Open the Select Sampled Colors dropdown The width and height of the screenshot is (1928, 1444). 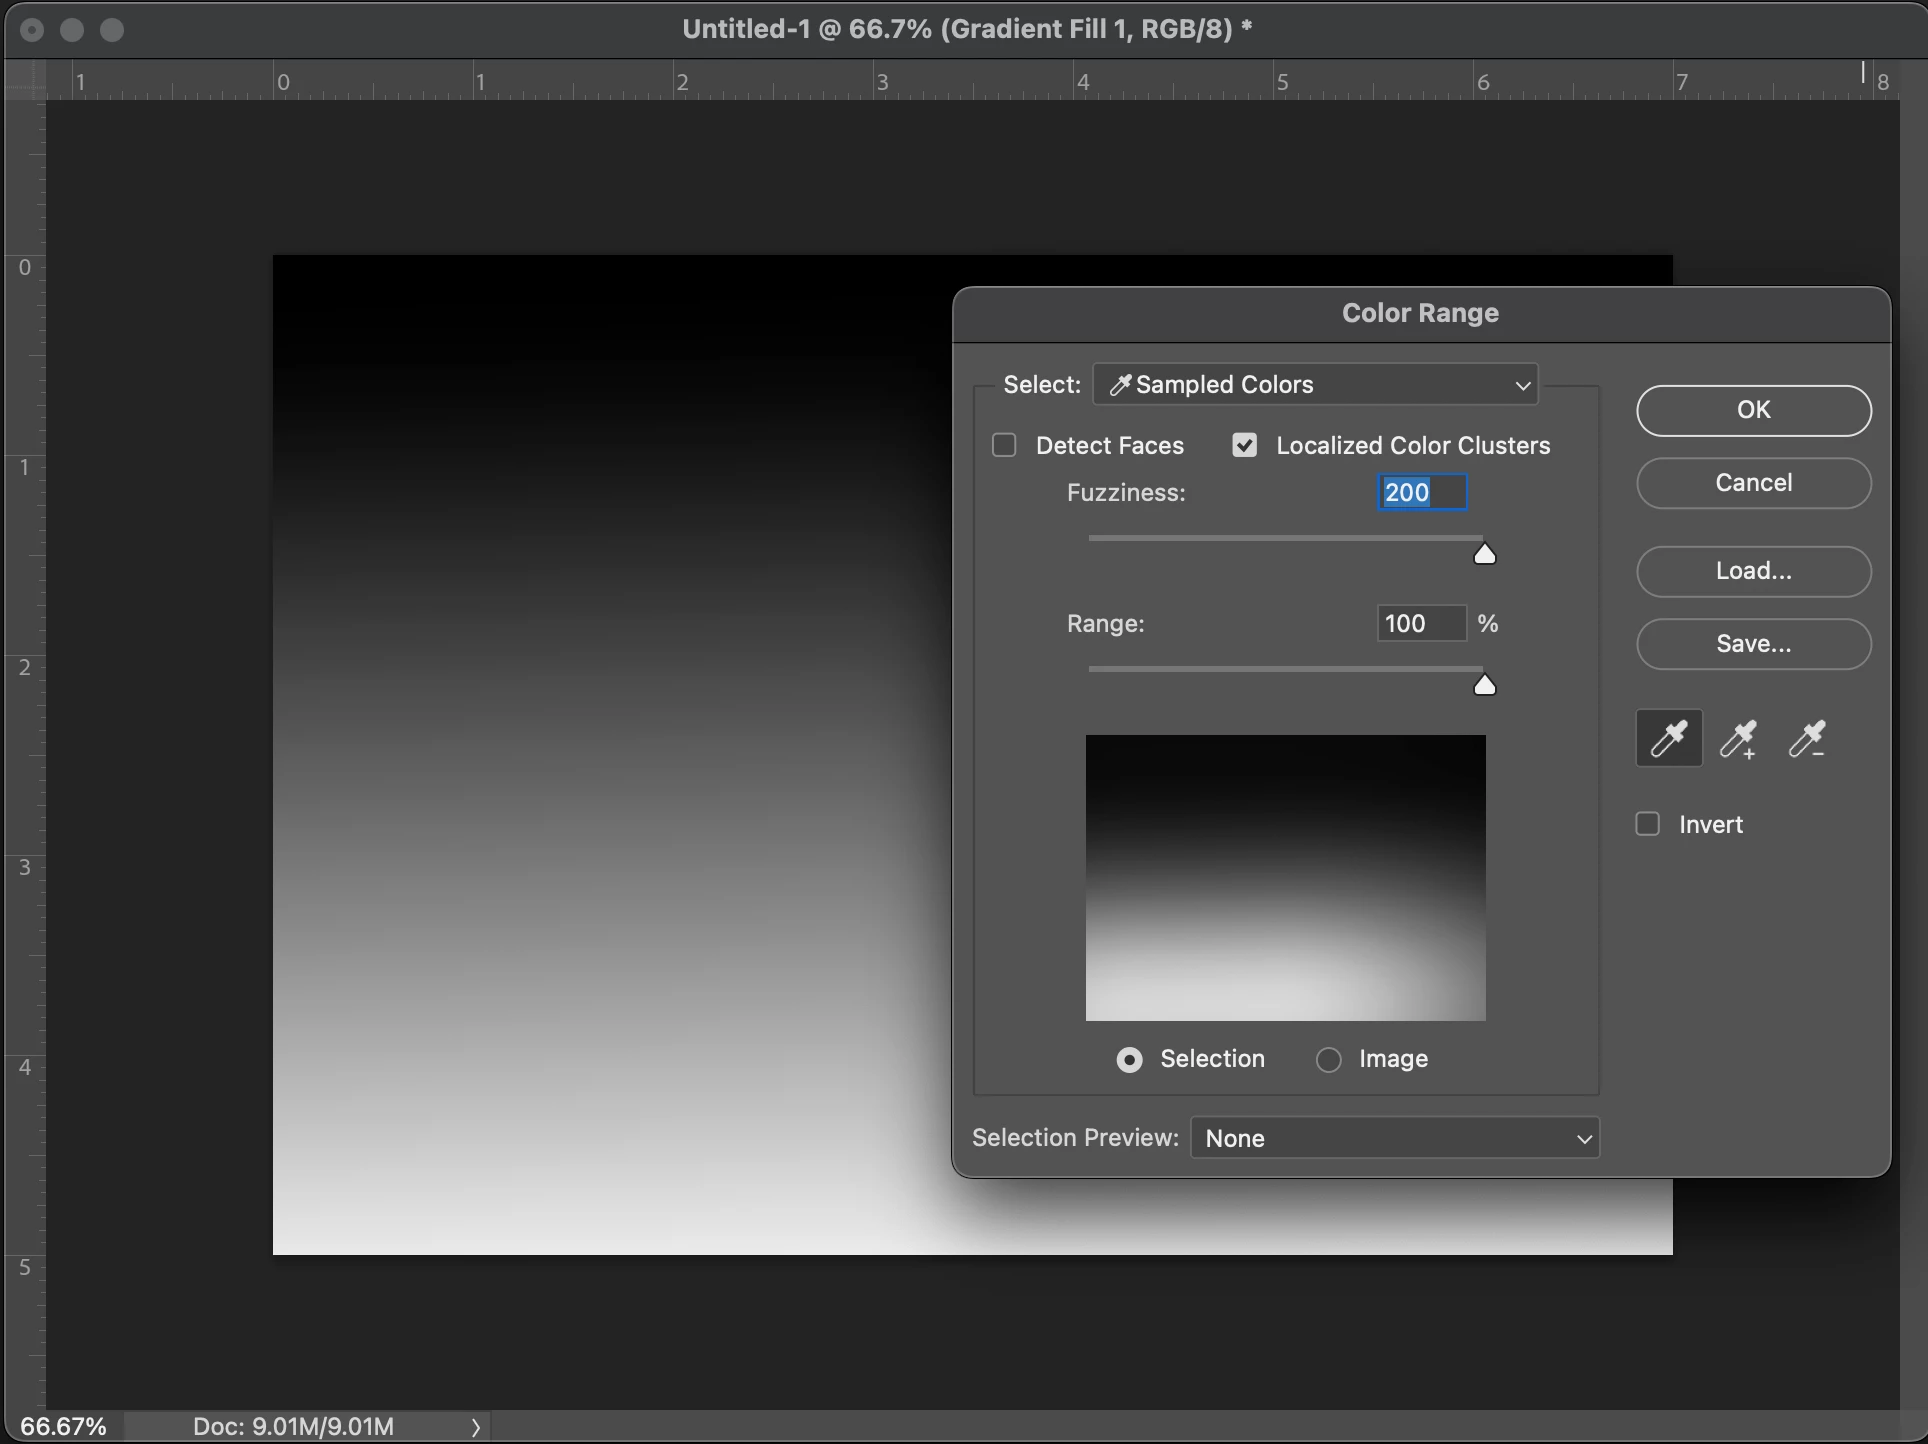click(x=1315, y=385)
